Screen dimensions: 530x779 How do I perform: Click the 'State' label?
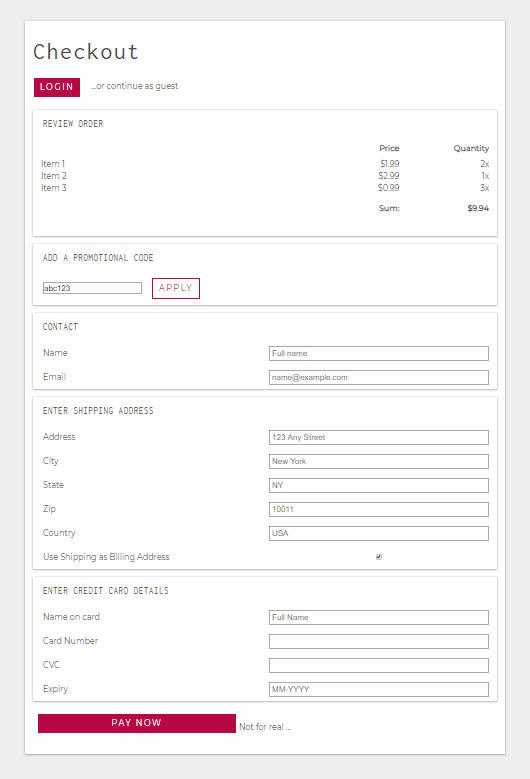[53, 485]
